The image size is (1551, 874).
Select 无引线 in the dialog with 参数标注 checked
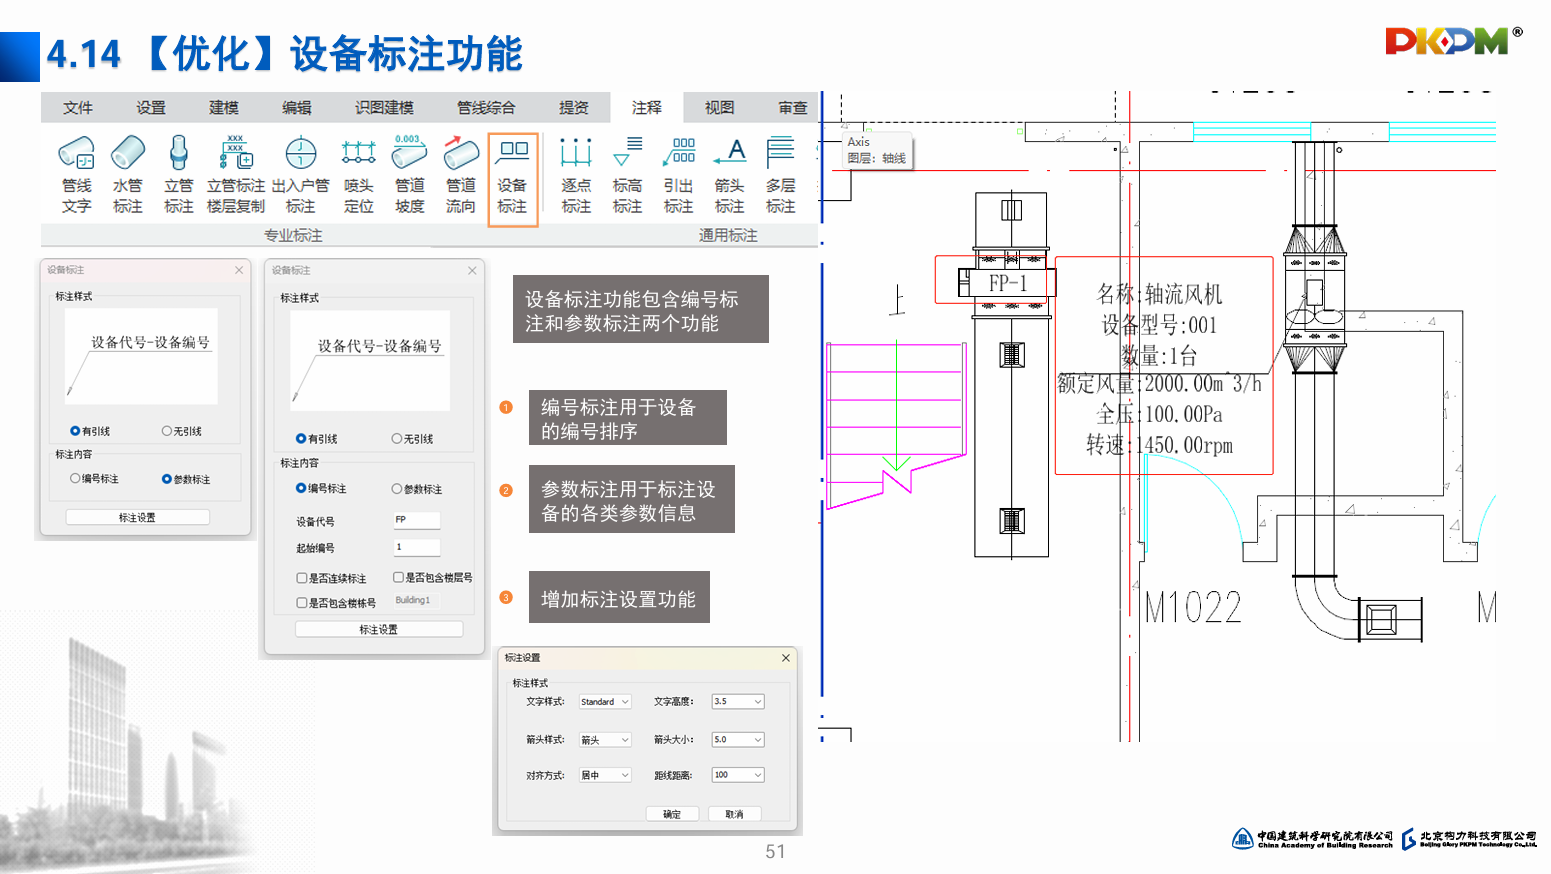[167, 431]
